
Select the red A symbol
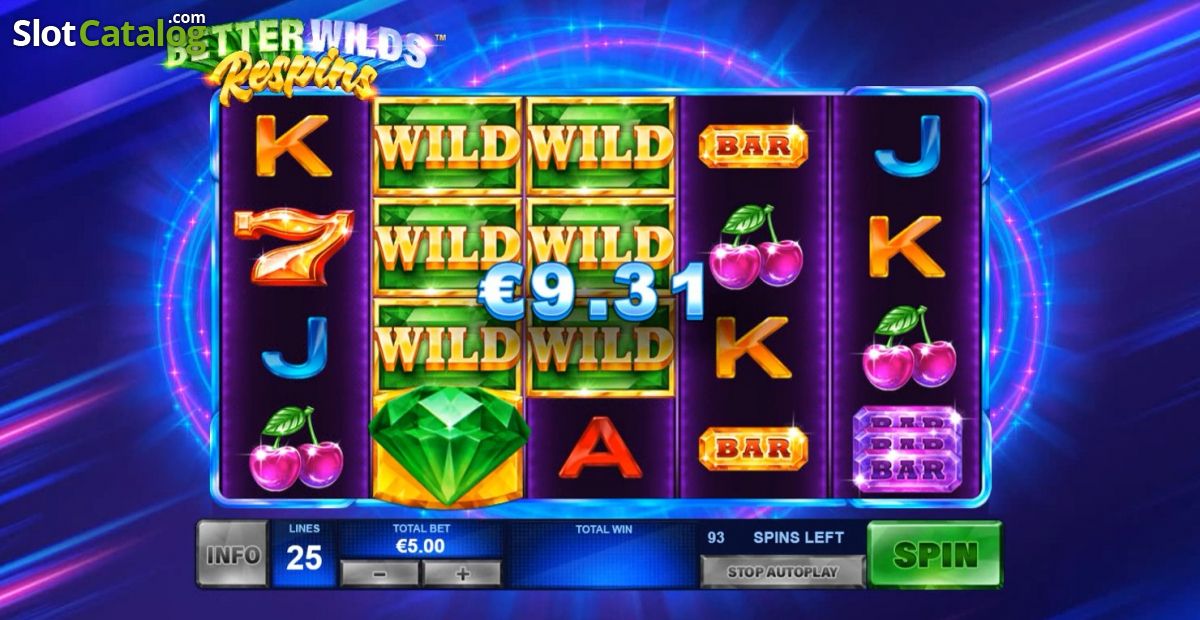click(600, 447)
